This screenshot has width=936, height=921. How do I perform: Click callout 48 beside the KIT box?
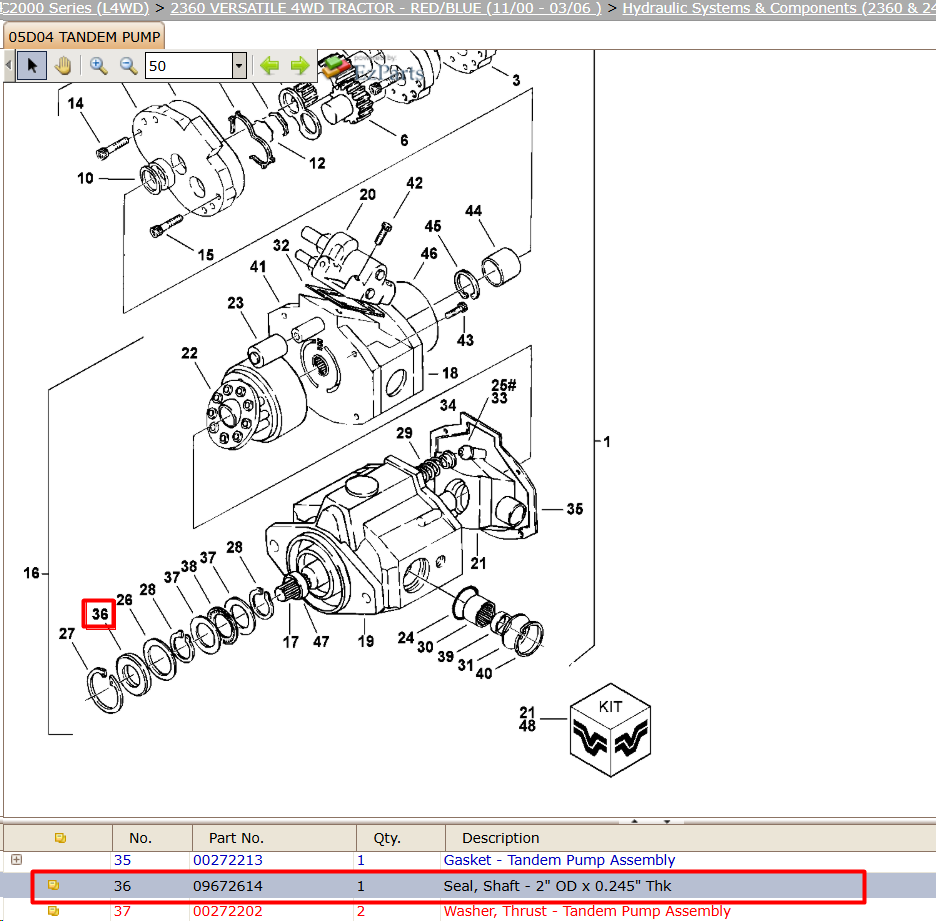tap(527, 726)
